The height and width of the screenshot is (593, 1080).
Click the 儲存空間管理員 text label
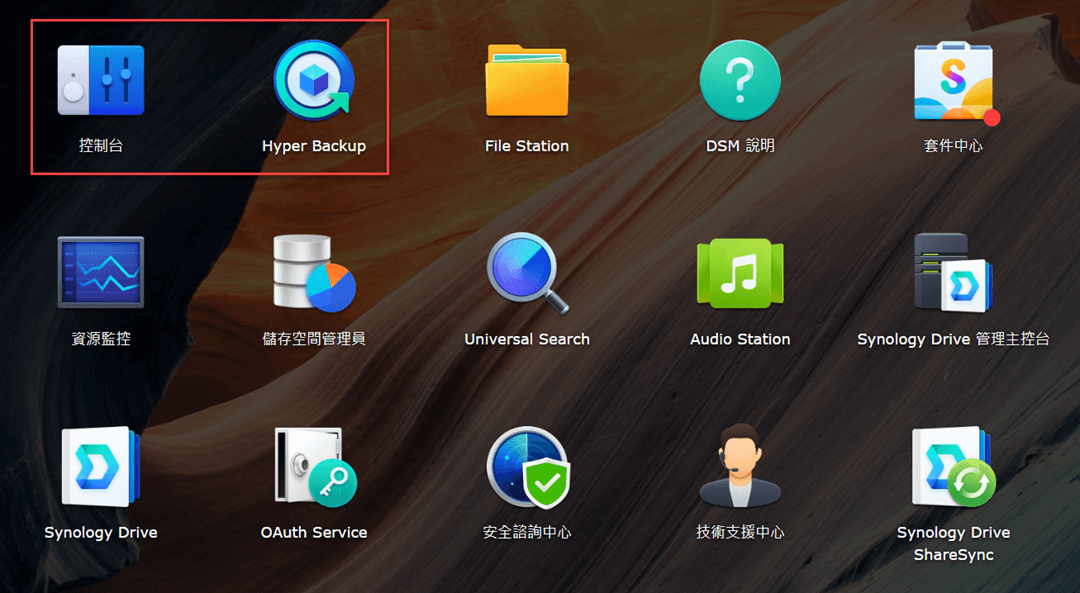[x=314, y=338]
